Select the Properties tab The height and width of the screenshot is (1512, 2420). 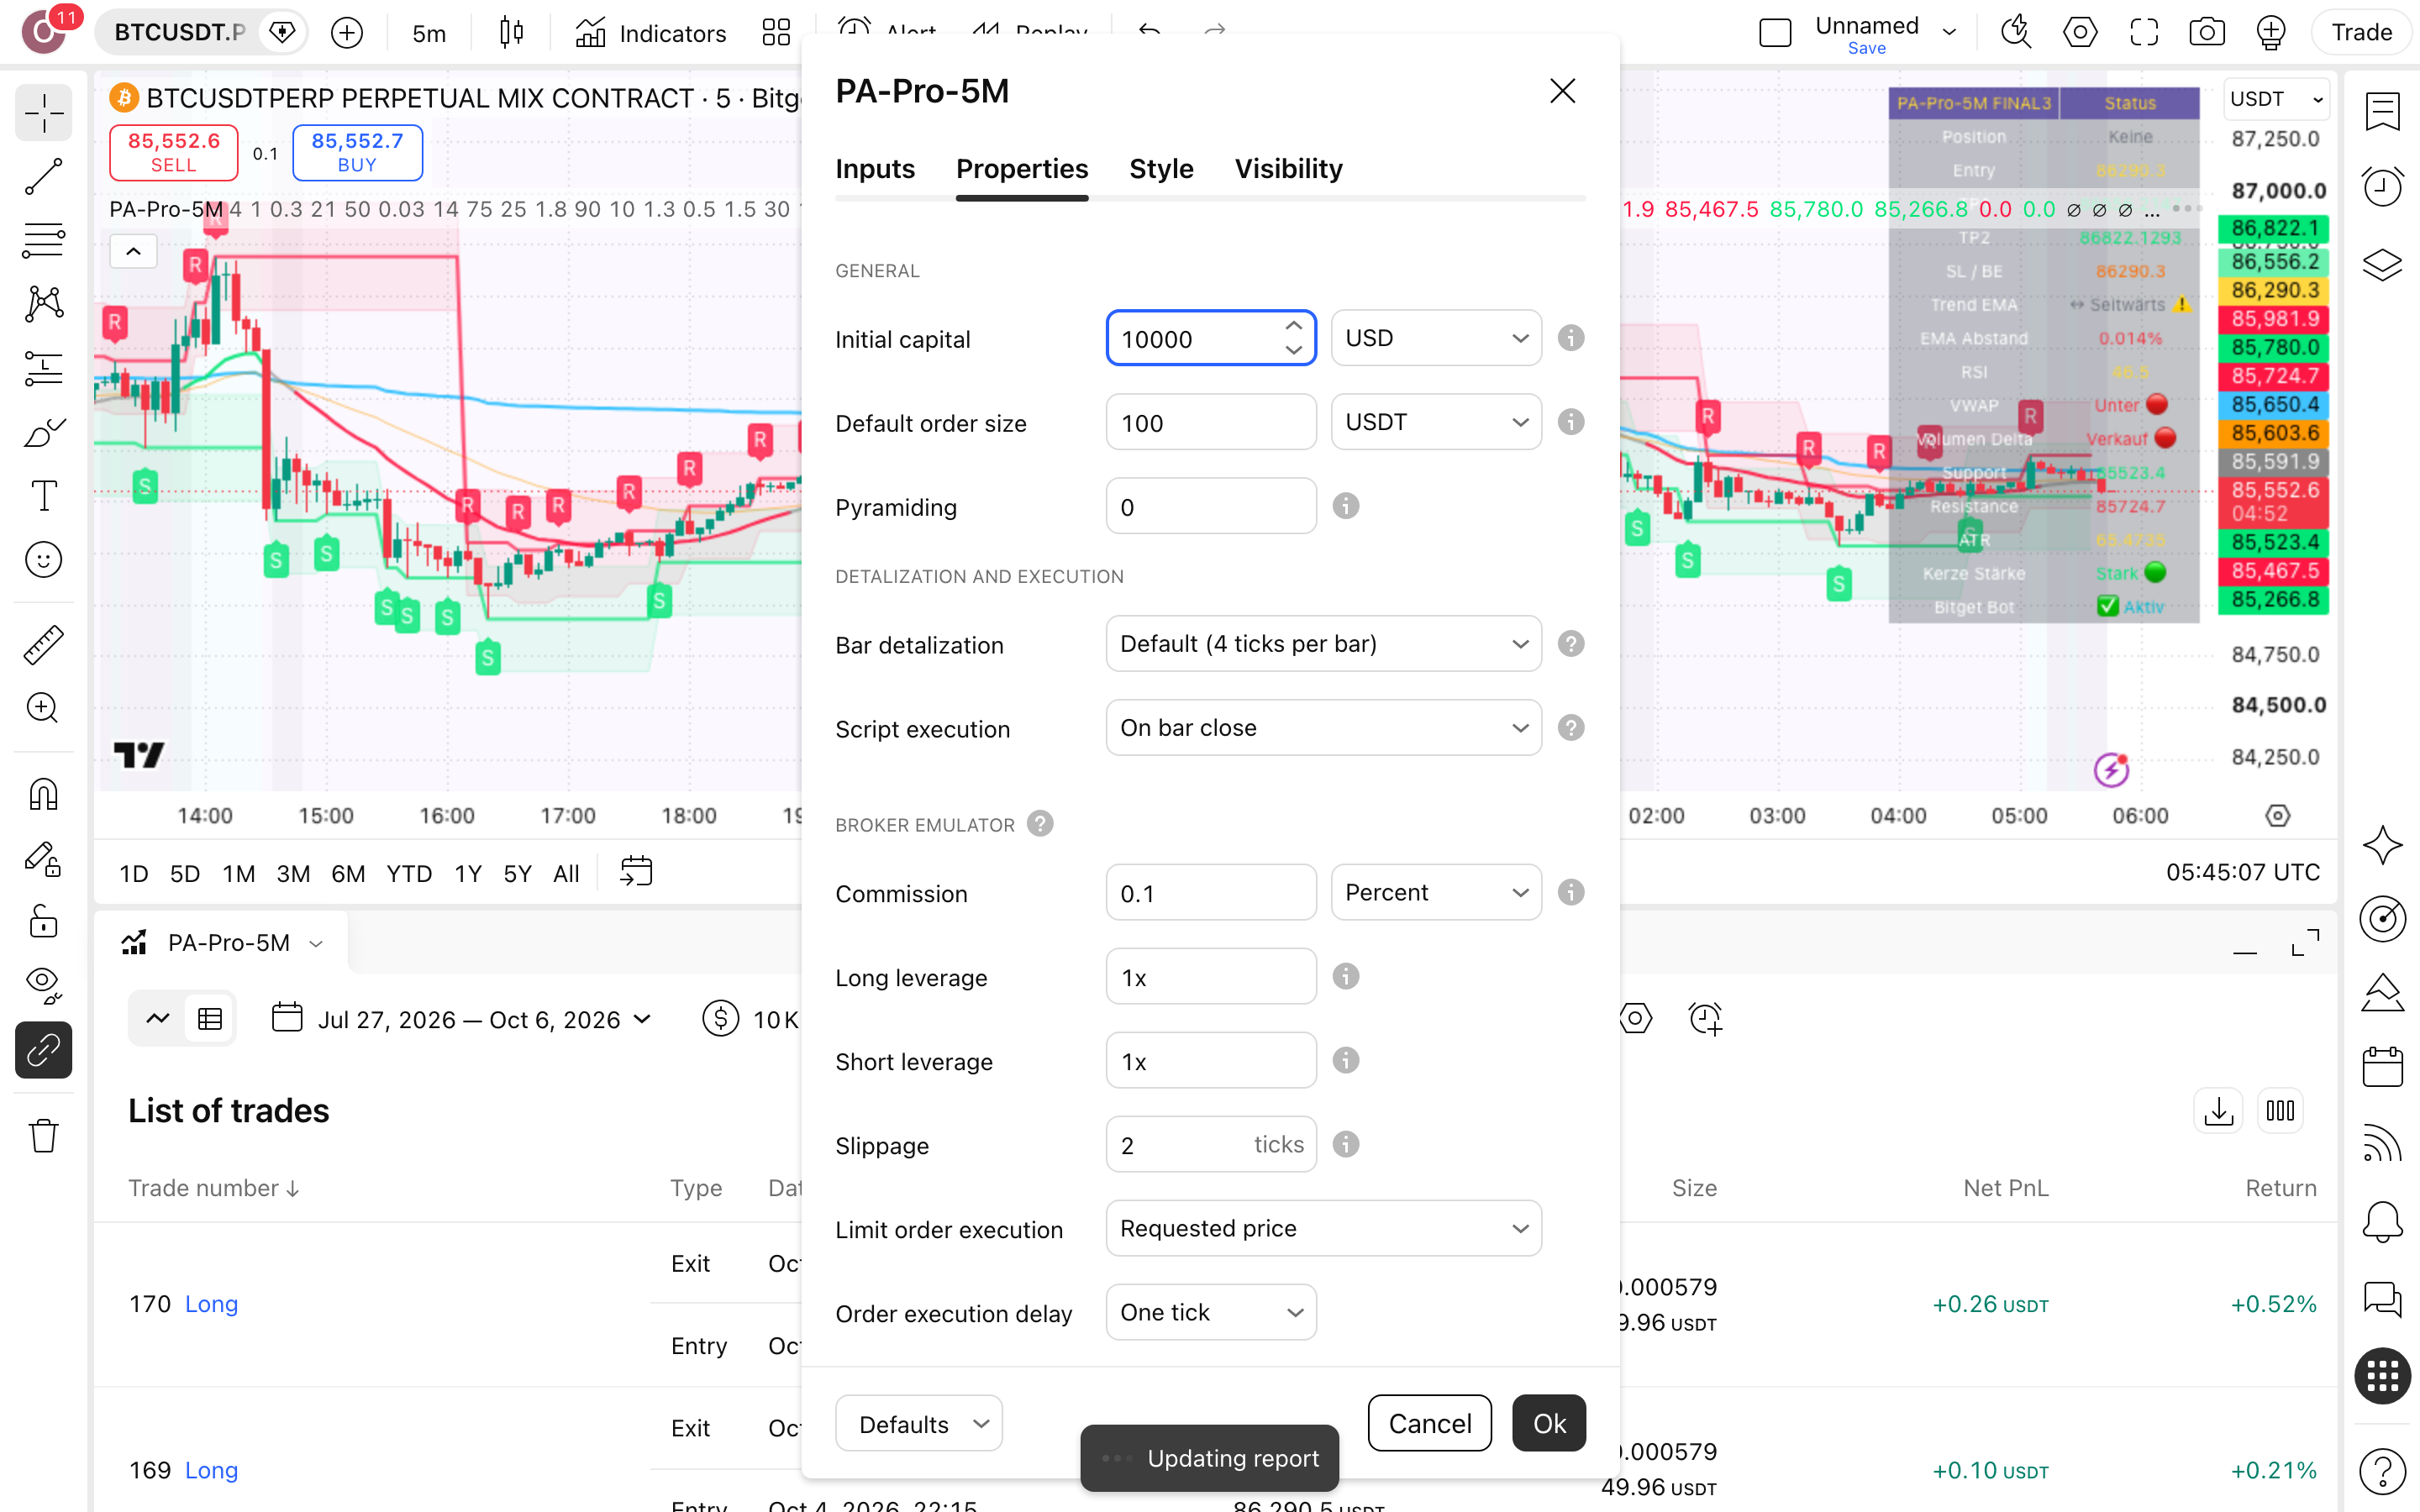1022,169
